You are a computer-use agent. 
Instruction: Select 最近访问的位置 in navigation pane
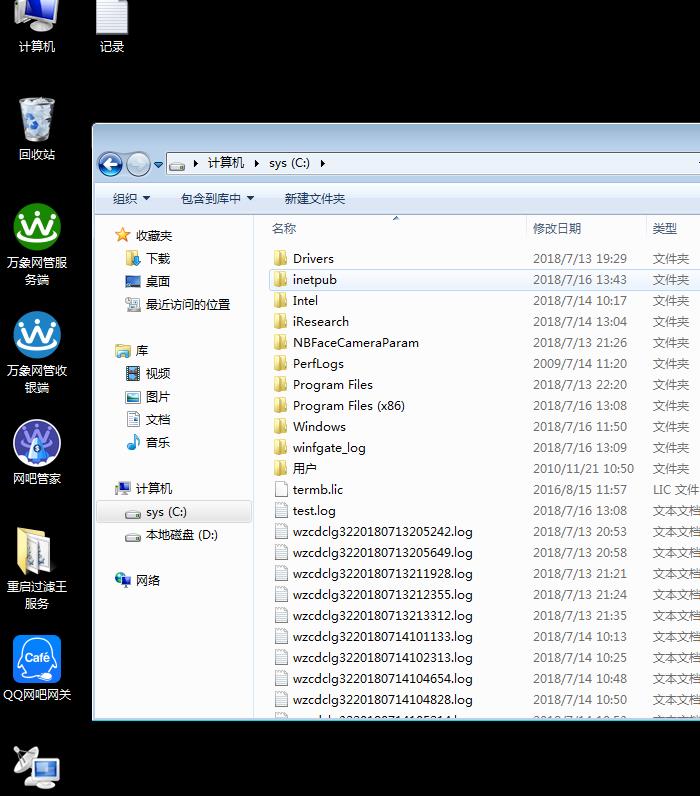click(178, 305)
